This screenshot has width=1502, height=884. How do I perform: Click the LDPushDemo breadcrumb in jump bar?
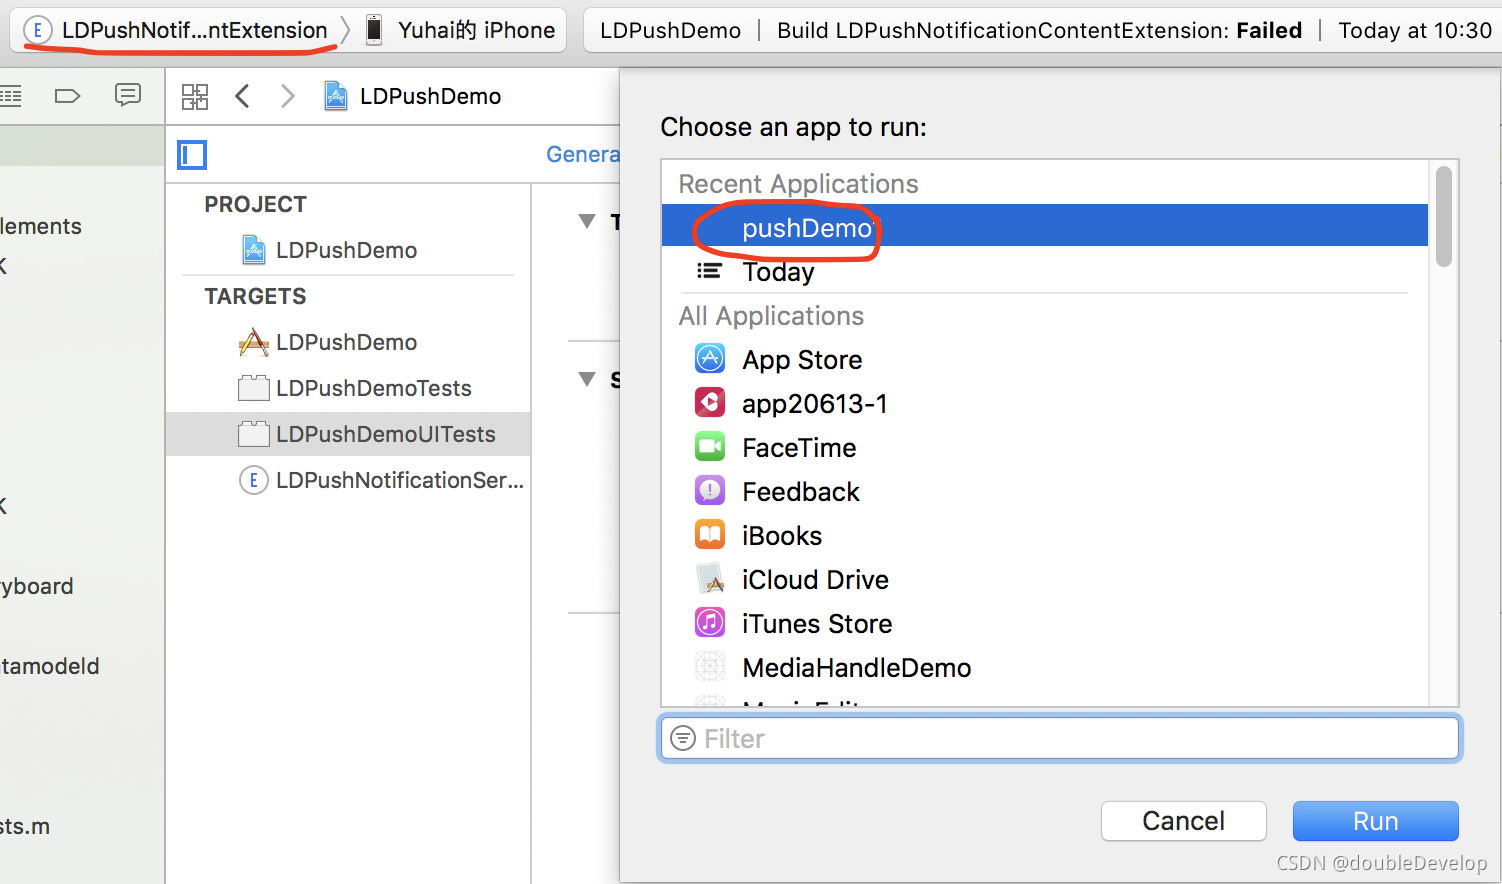[430, 96]
